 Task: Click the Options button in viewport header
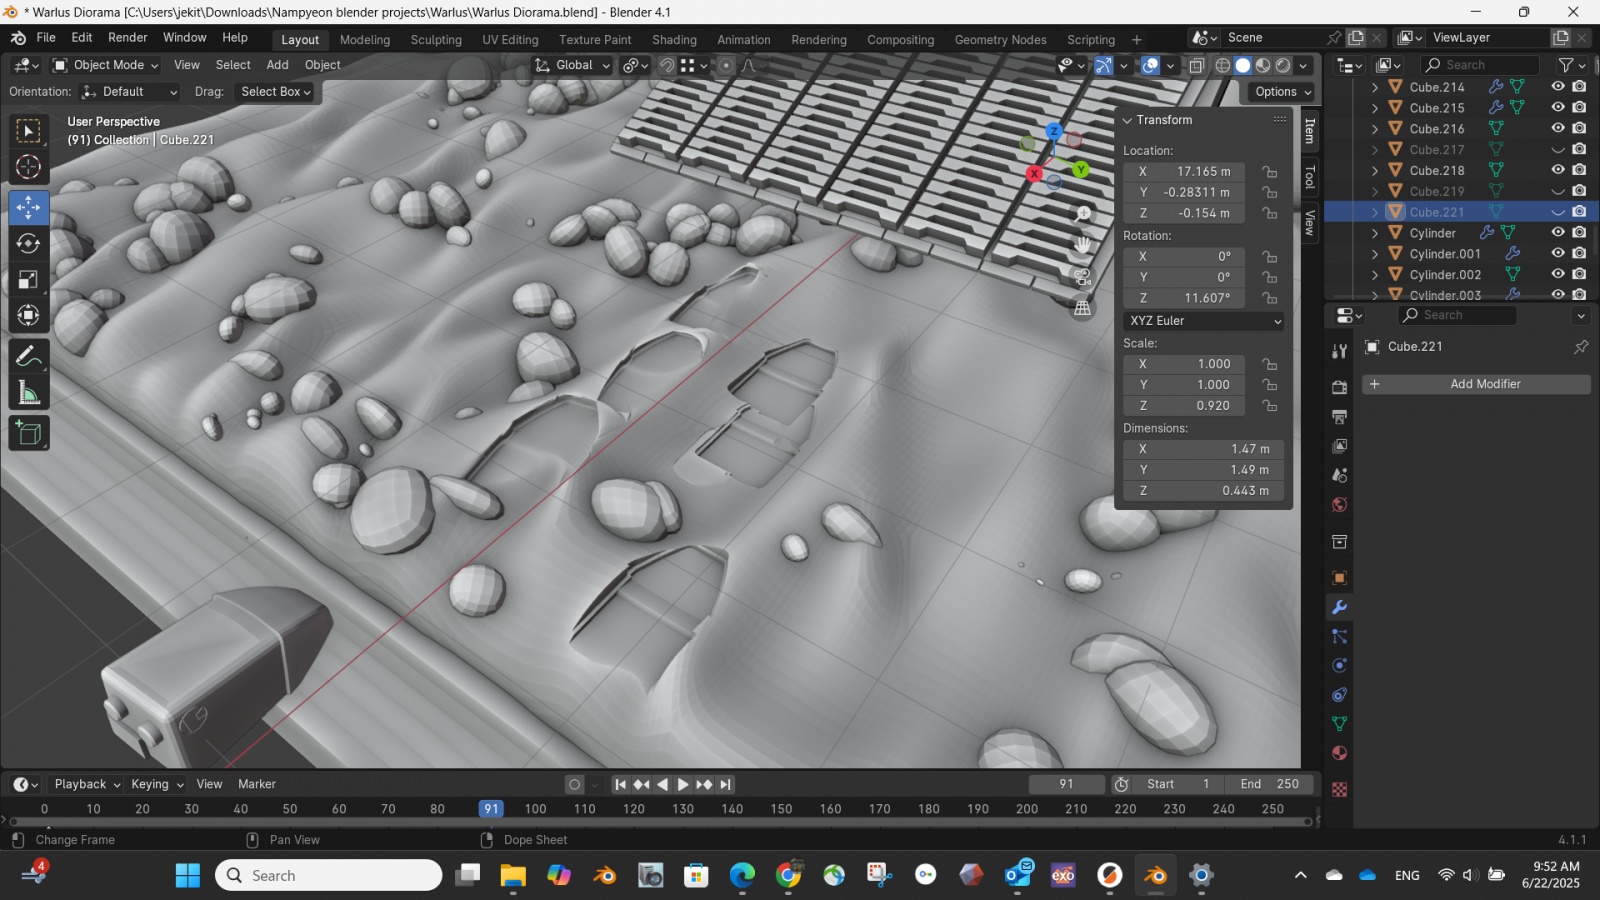tap(1281, 92)
